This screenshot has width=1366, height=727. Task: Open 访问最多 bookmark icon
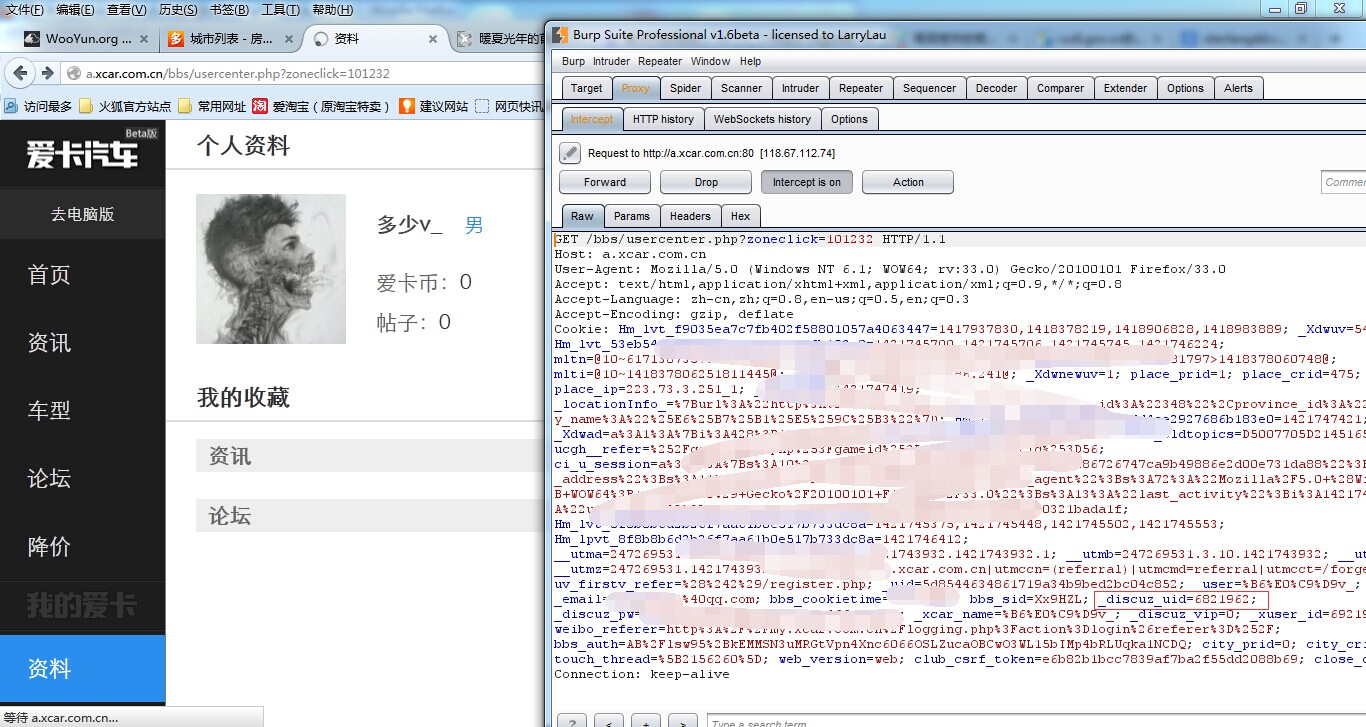(11, 106)
